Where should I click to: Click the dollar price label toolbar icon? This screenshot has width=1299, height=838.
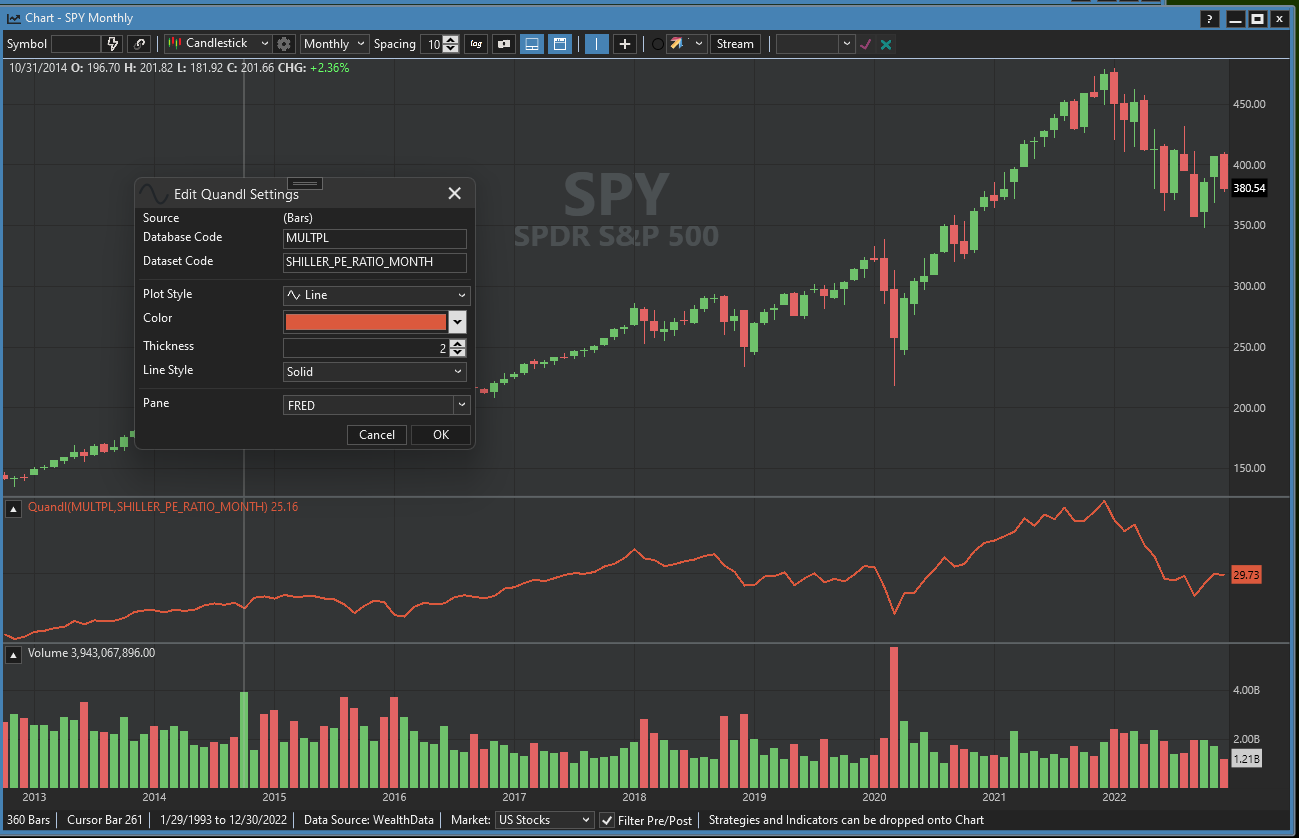pyautogui.click(x=504, y=44)
